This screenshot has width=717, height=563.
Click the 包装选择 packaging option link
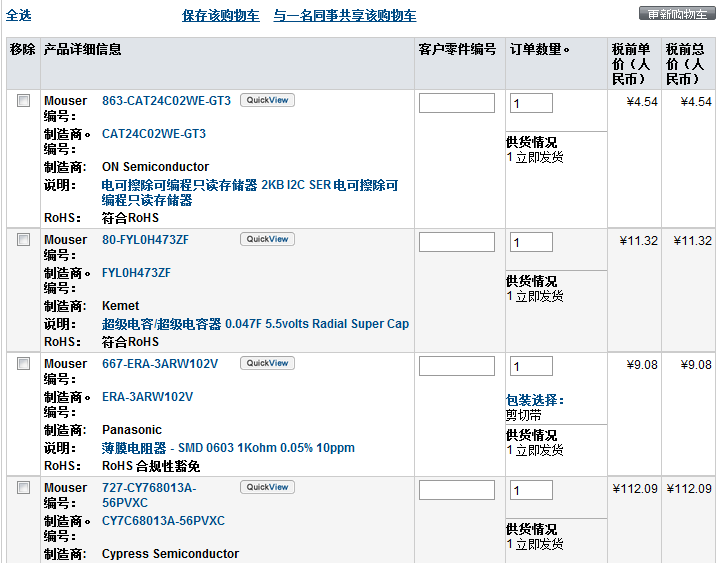(535, 400)
